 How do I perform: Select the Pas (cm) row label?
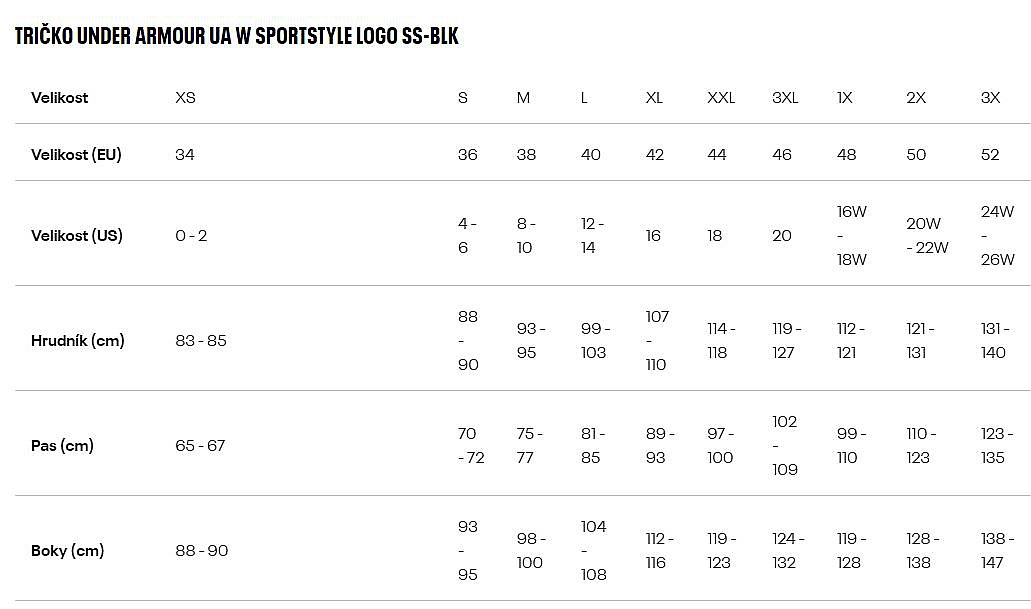[62, 446]
